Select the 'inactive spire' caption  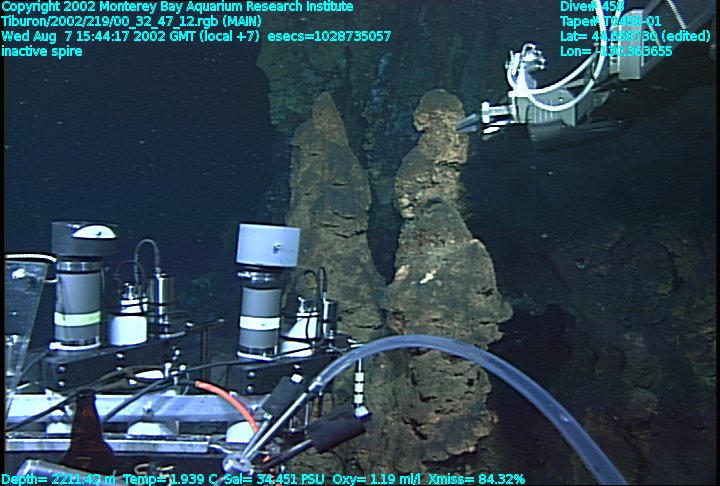[42, 51]
